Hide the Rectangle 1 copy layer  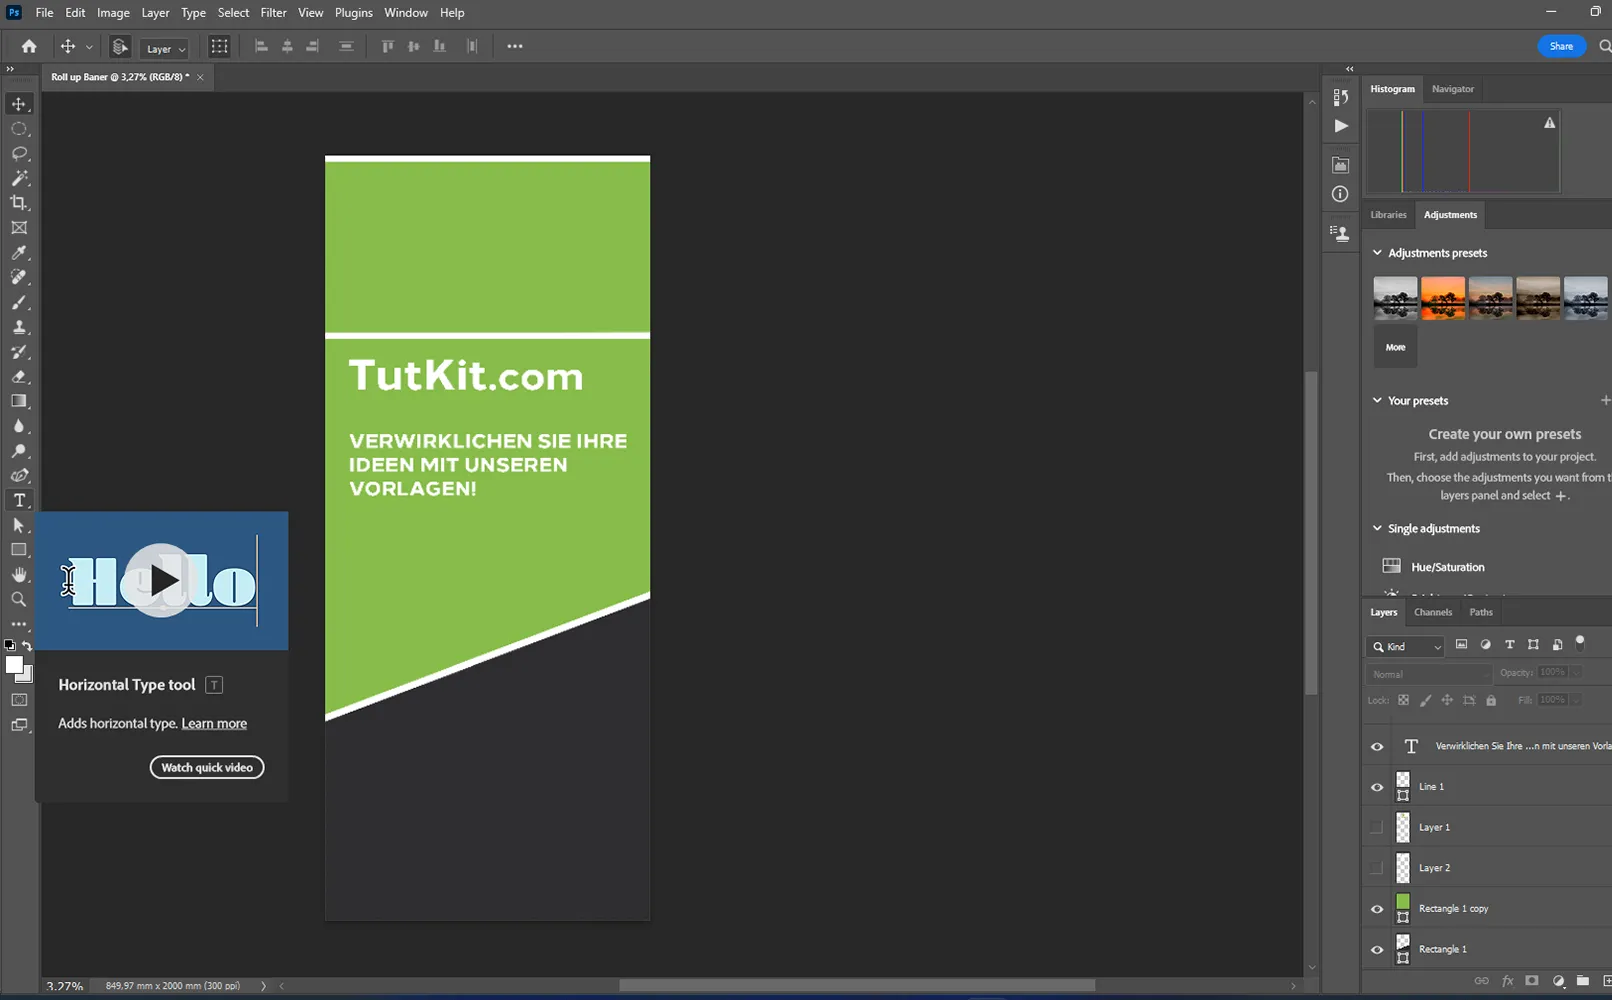[x=1377, y=909]
